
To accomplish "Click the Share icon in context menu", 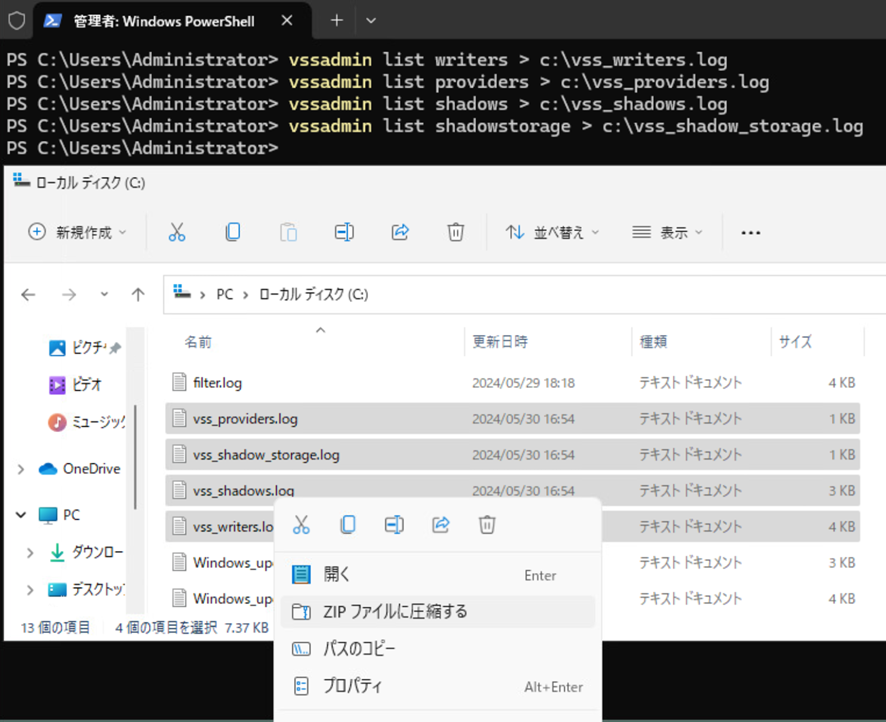I will pyautogui.click(x=441, y=525).
